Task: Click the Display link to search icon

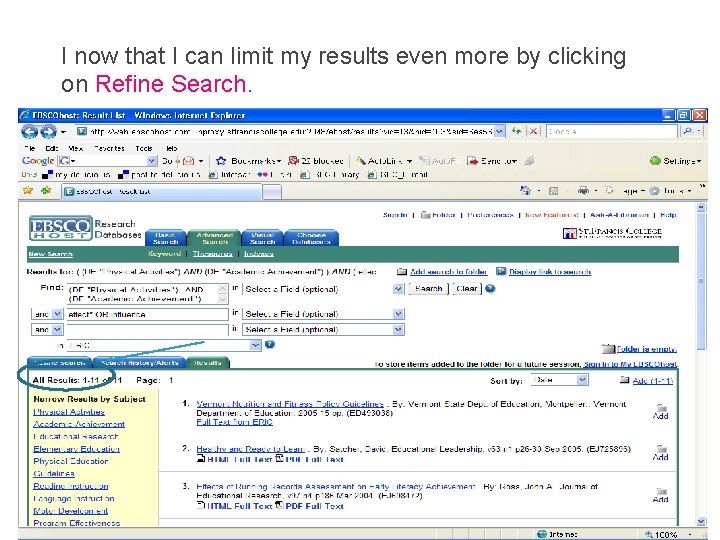Action: pos(501,271)
